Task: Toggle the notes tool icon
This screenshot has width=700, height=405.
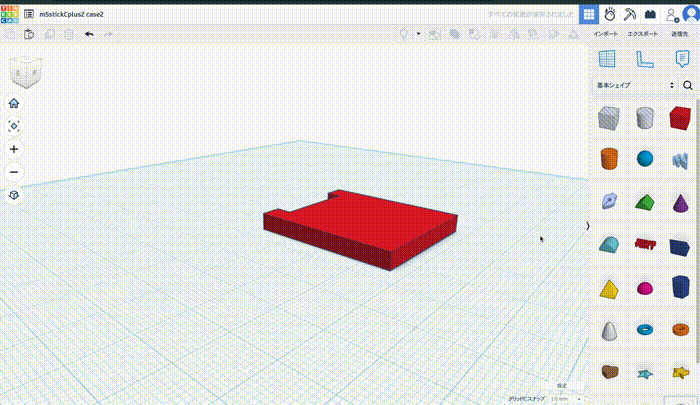Action: tap(682, 59)
